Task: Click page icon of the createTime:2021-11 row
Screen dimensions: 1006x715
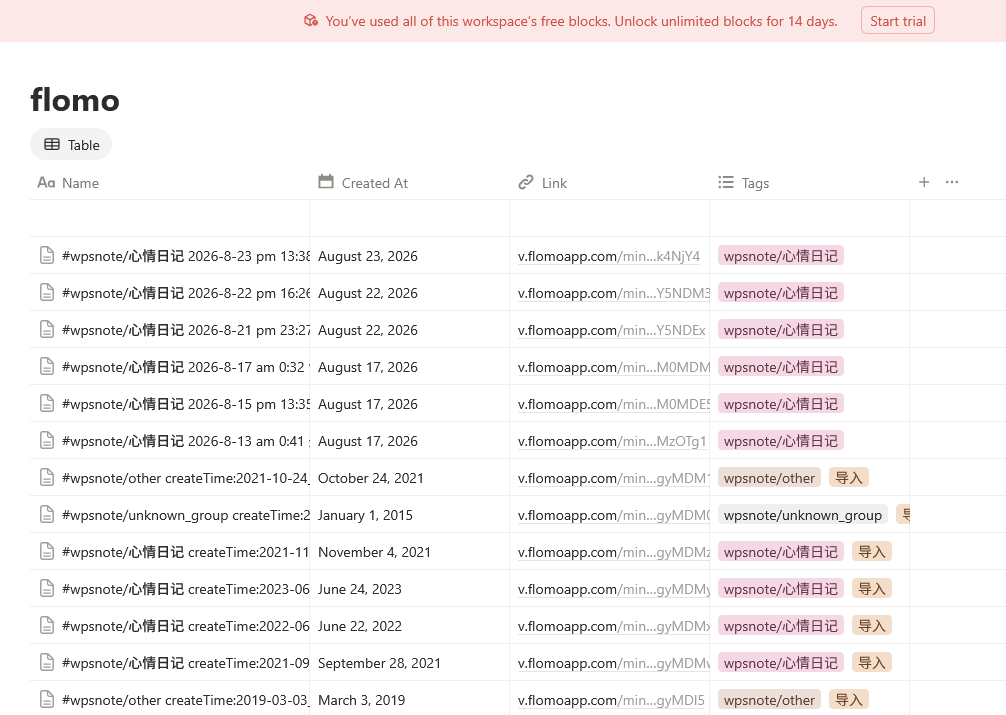Action: 47,552
